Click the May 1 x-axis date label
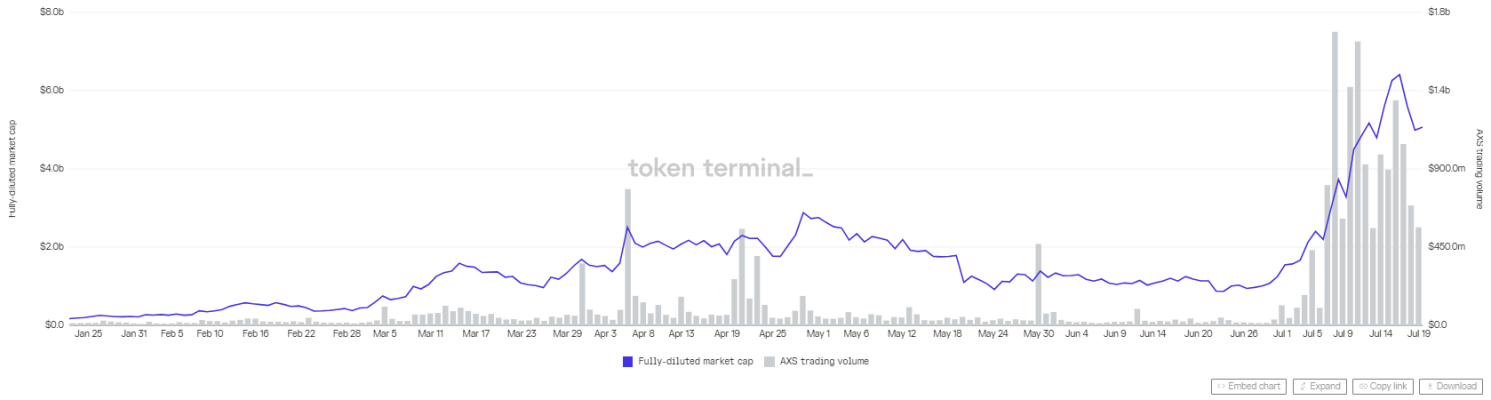 pos(818,334)
